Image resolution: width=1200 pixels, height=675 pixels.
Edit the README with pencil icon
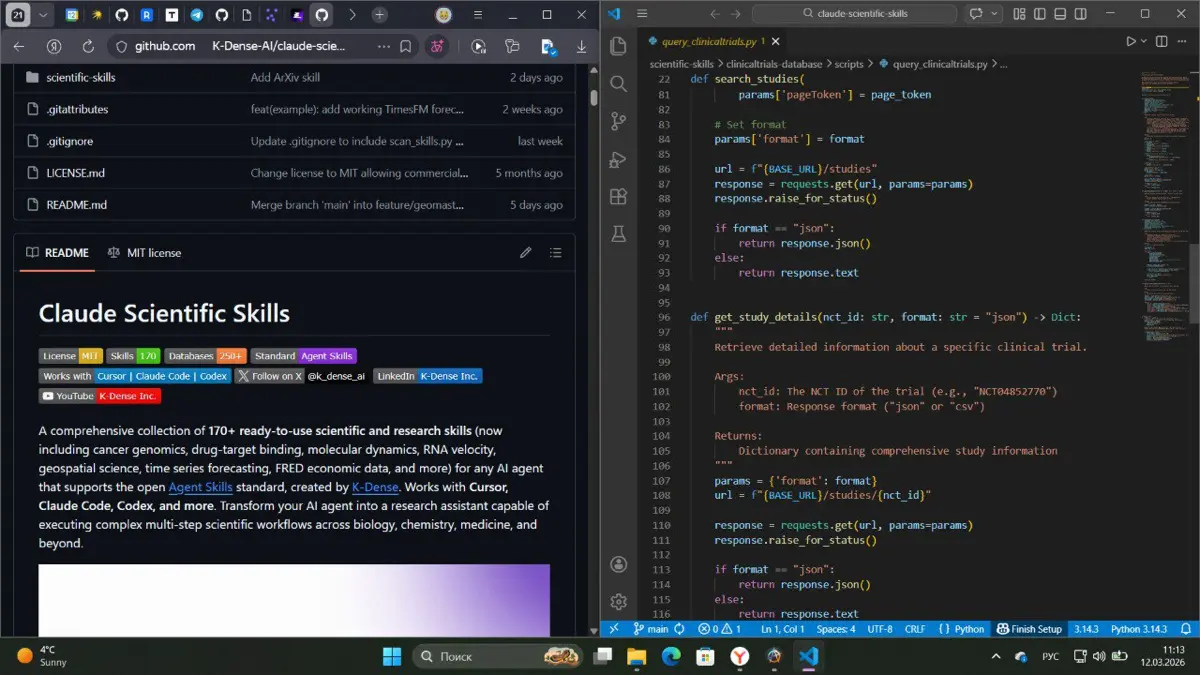[x=525, y=253]
